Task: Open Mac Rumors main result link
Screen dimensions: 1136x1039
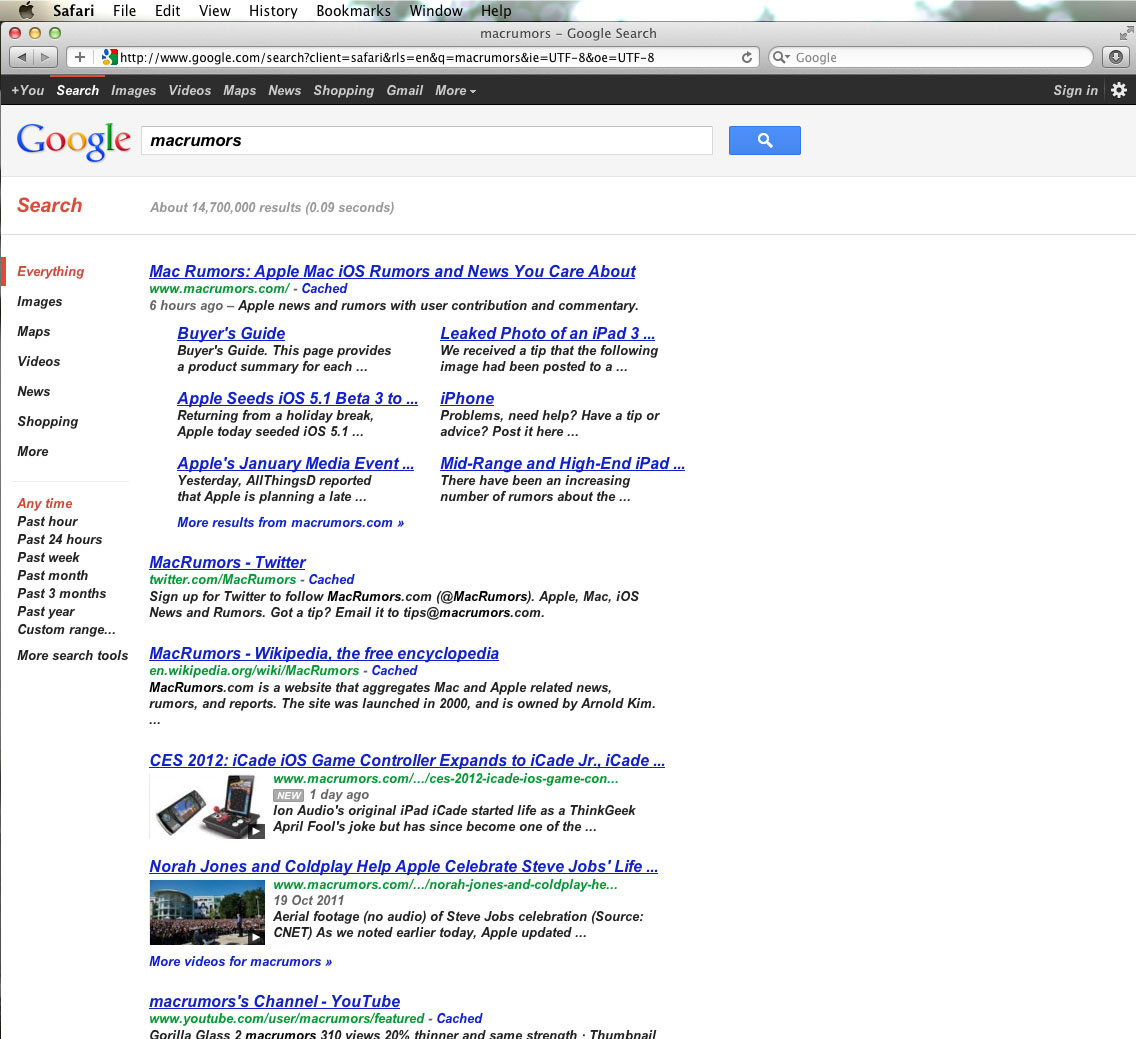Action: coord(393,272)
